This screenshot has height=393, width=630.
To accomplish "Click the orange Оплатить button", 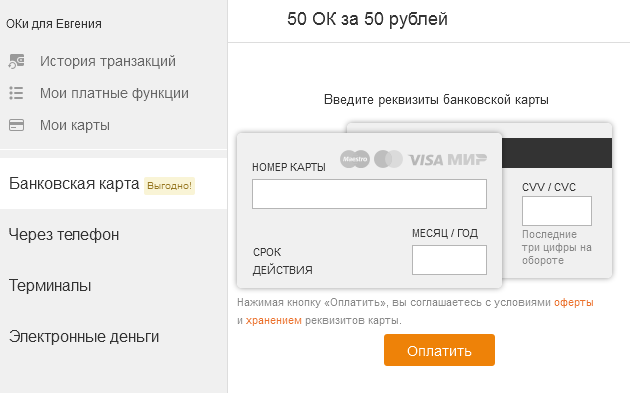I will 439,350.
